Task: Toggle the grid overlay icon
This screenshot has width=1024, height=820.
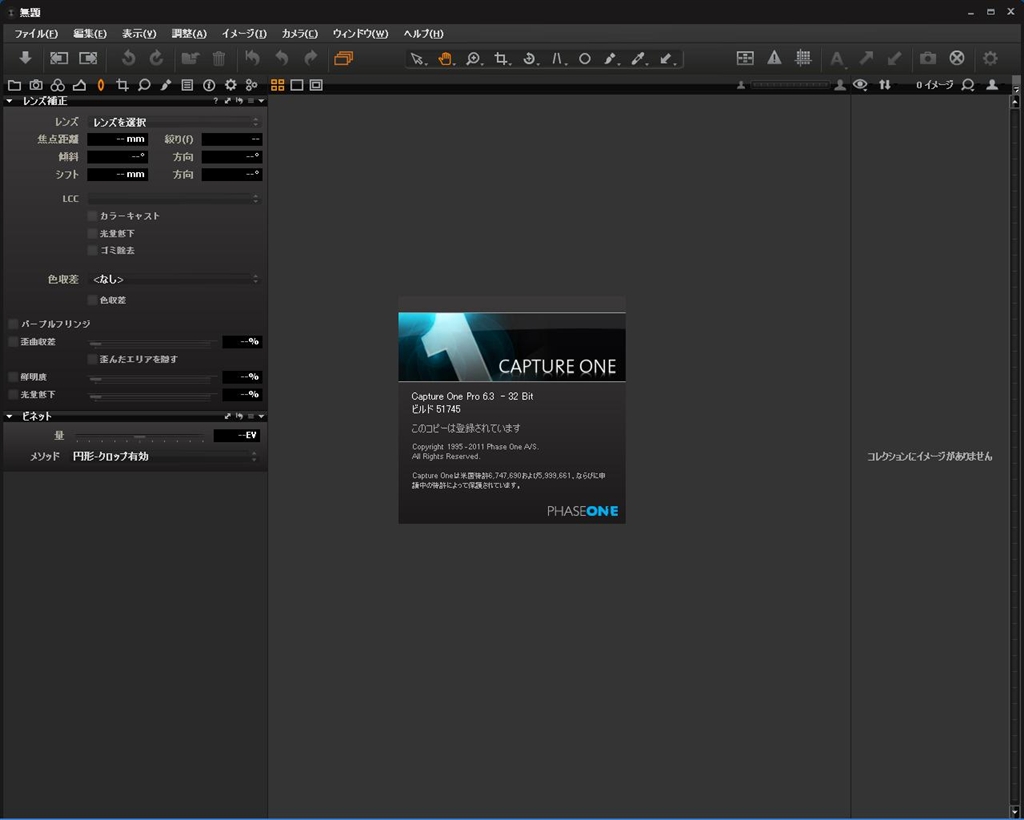Action: (x=802, y=58)
